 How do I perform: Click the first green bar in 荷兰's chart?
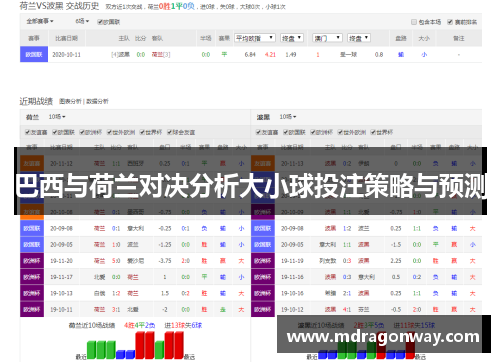91,350
